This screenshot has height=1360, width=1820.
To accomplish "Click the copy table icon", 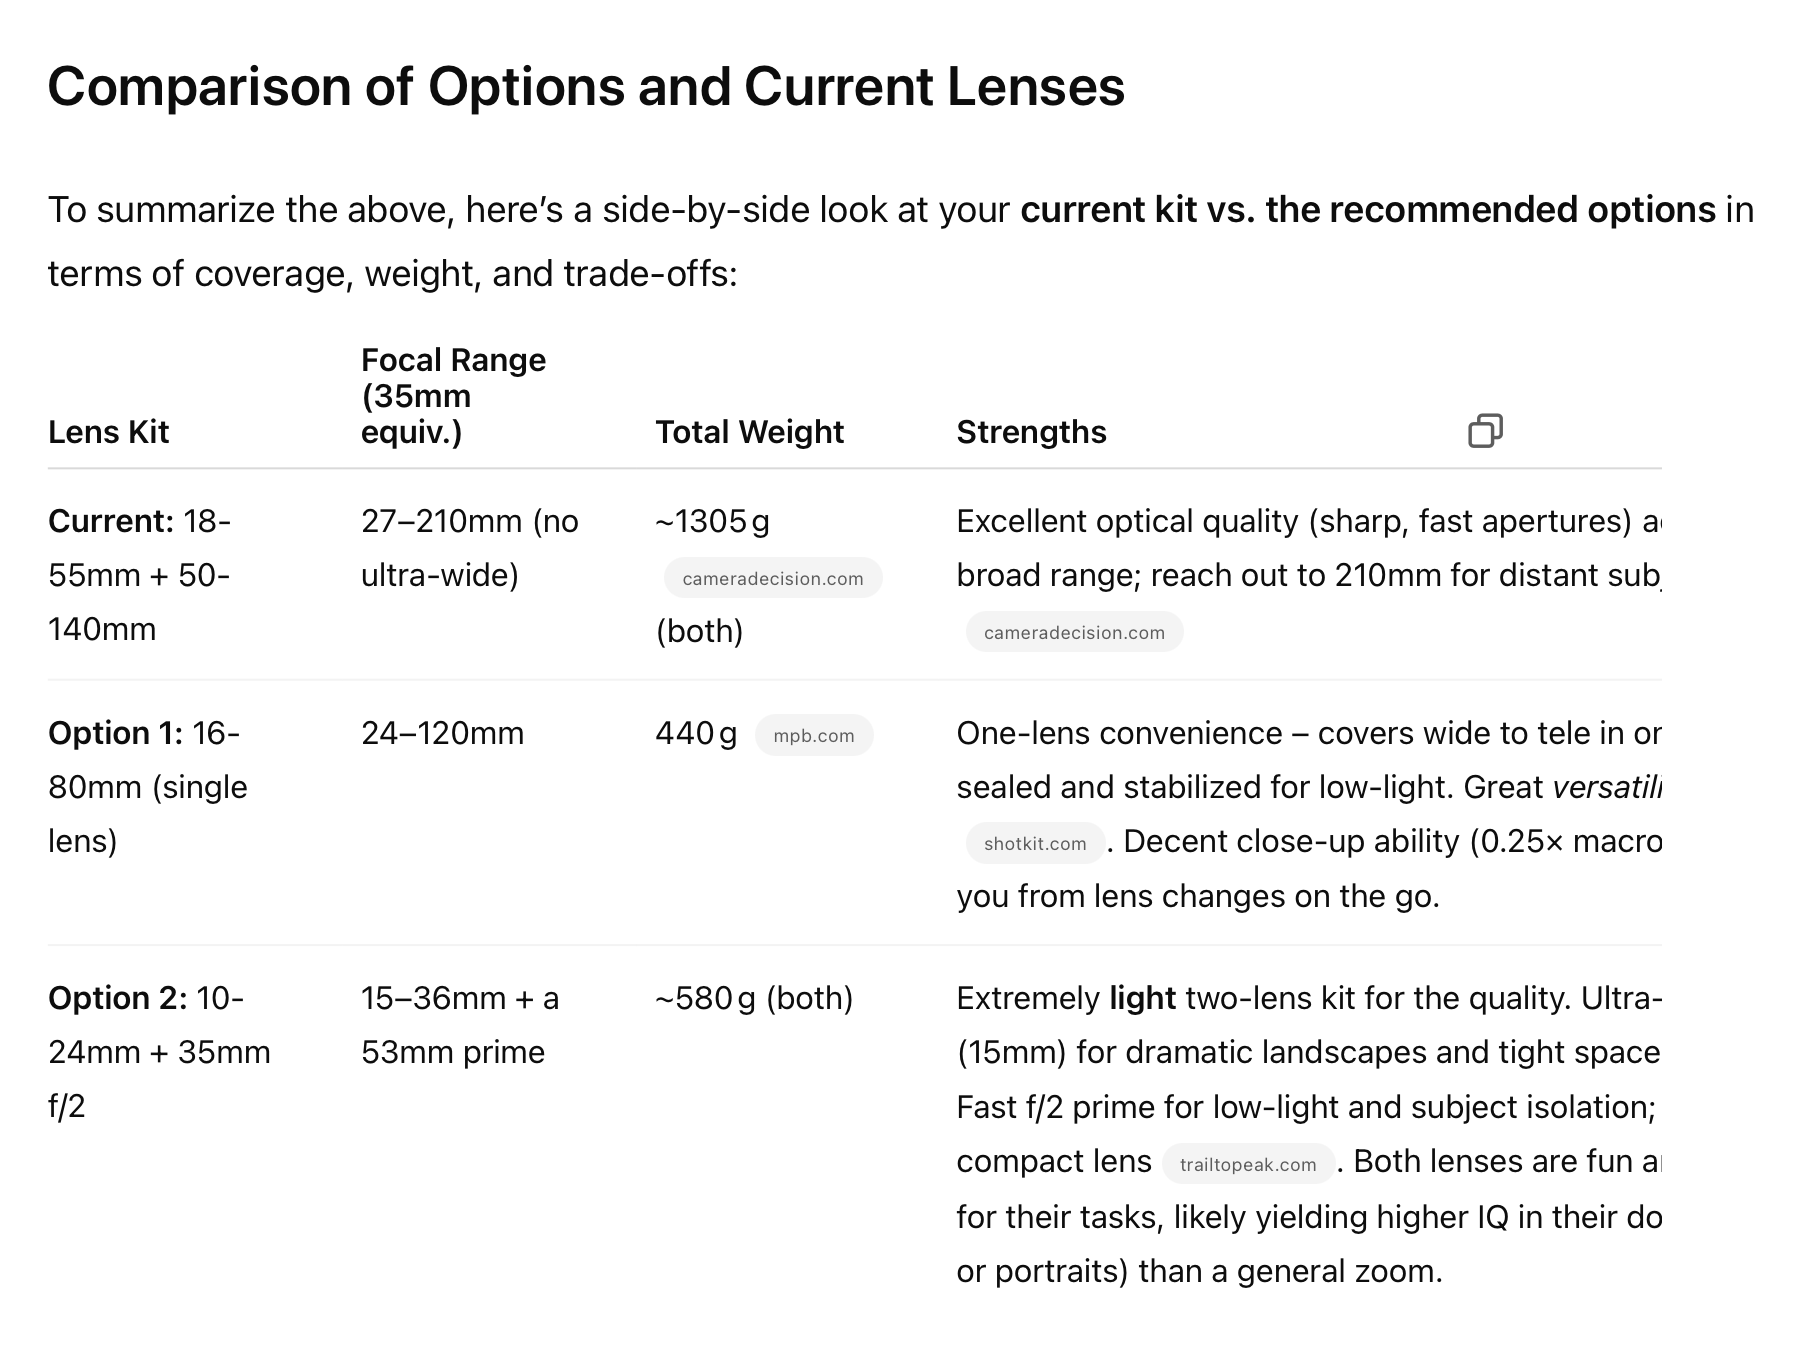I will click(1485, 431).
